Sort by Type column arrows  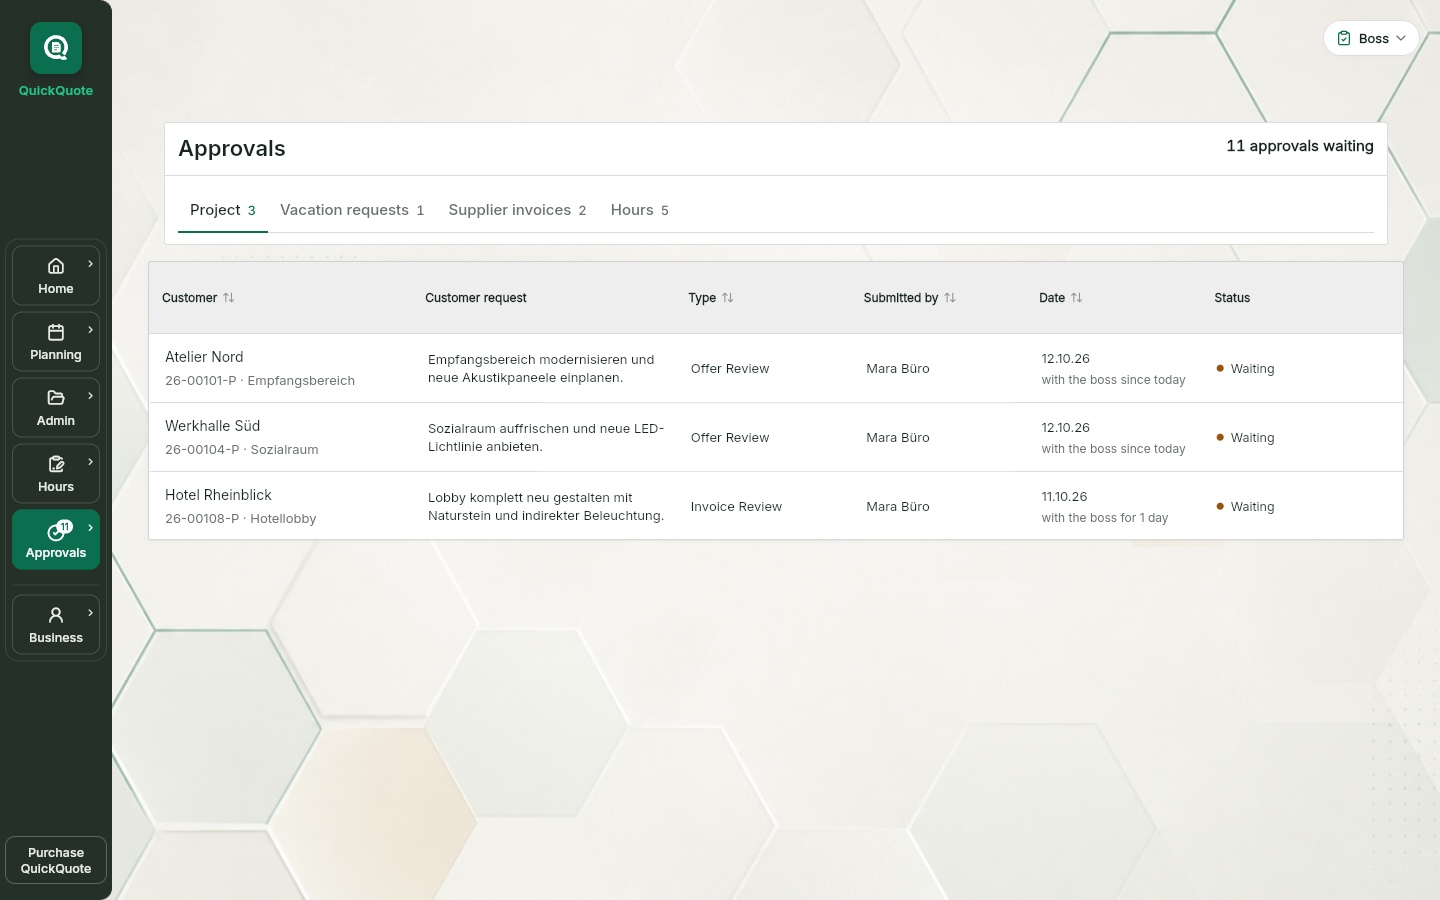coord(728,298)
